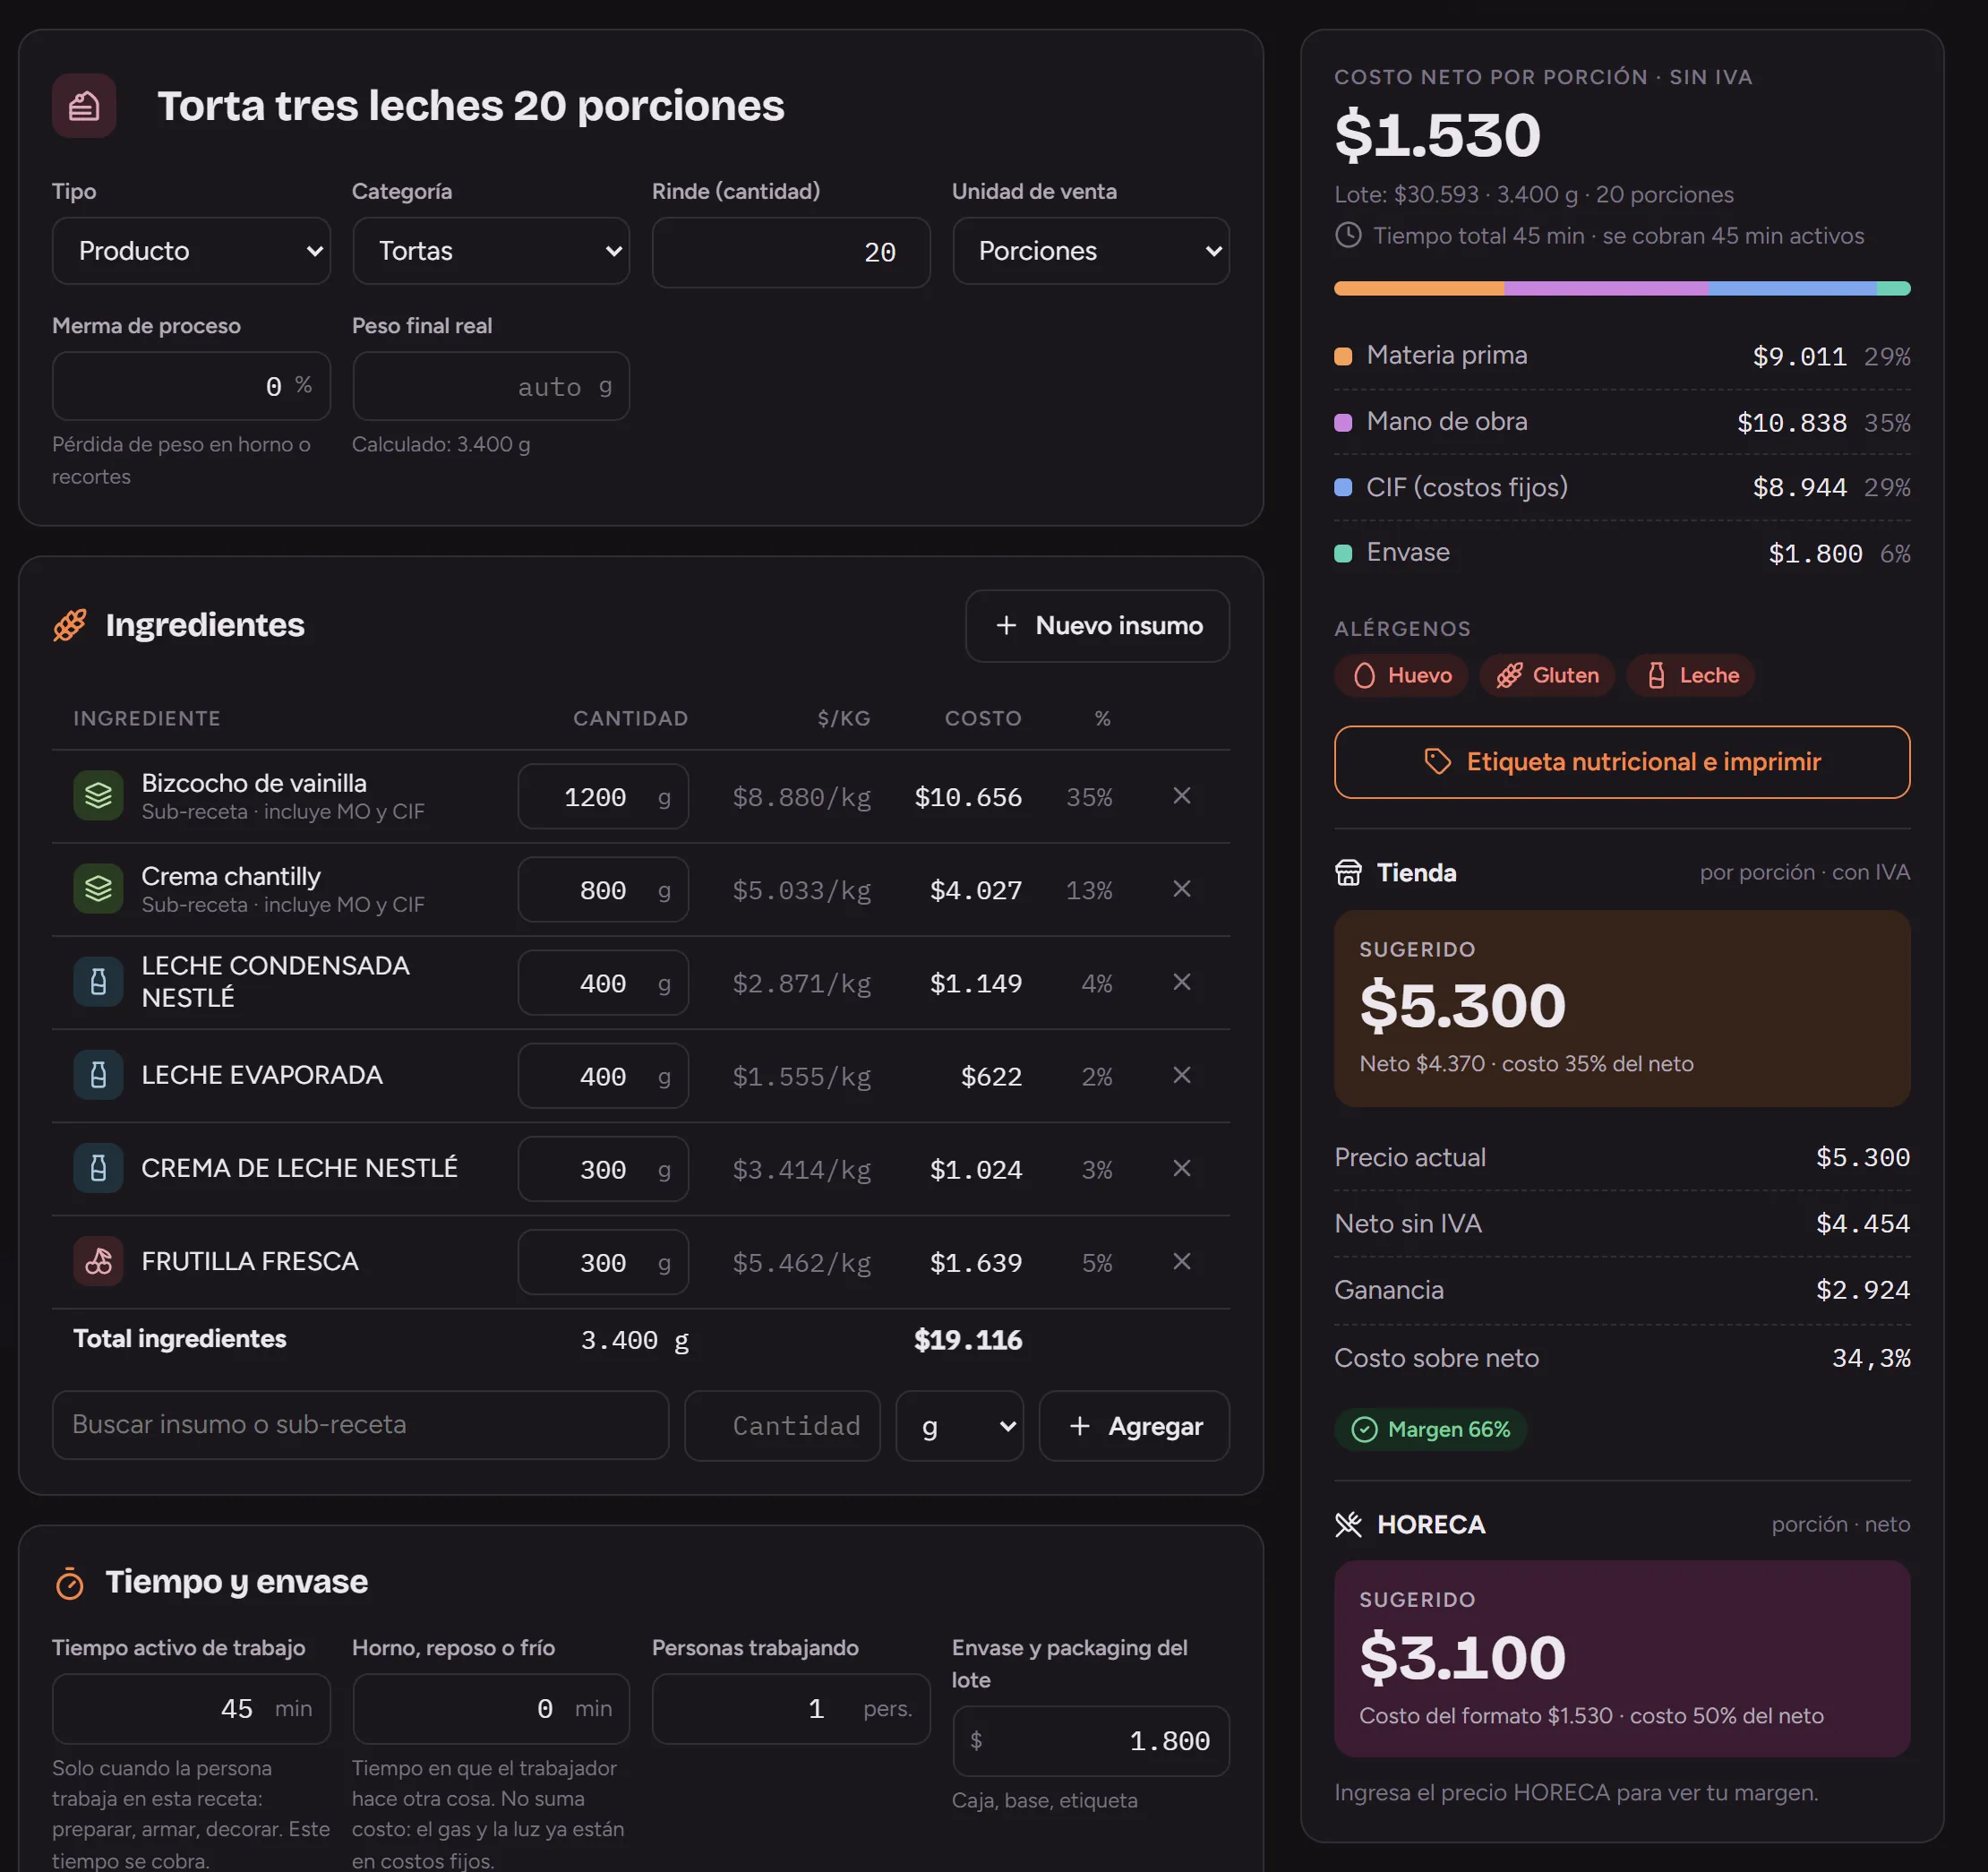
Task: Click the Tiempo activo de trabajo field
Action: click(191, 1709)
